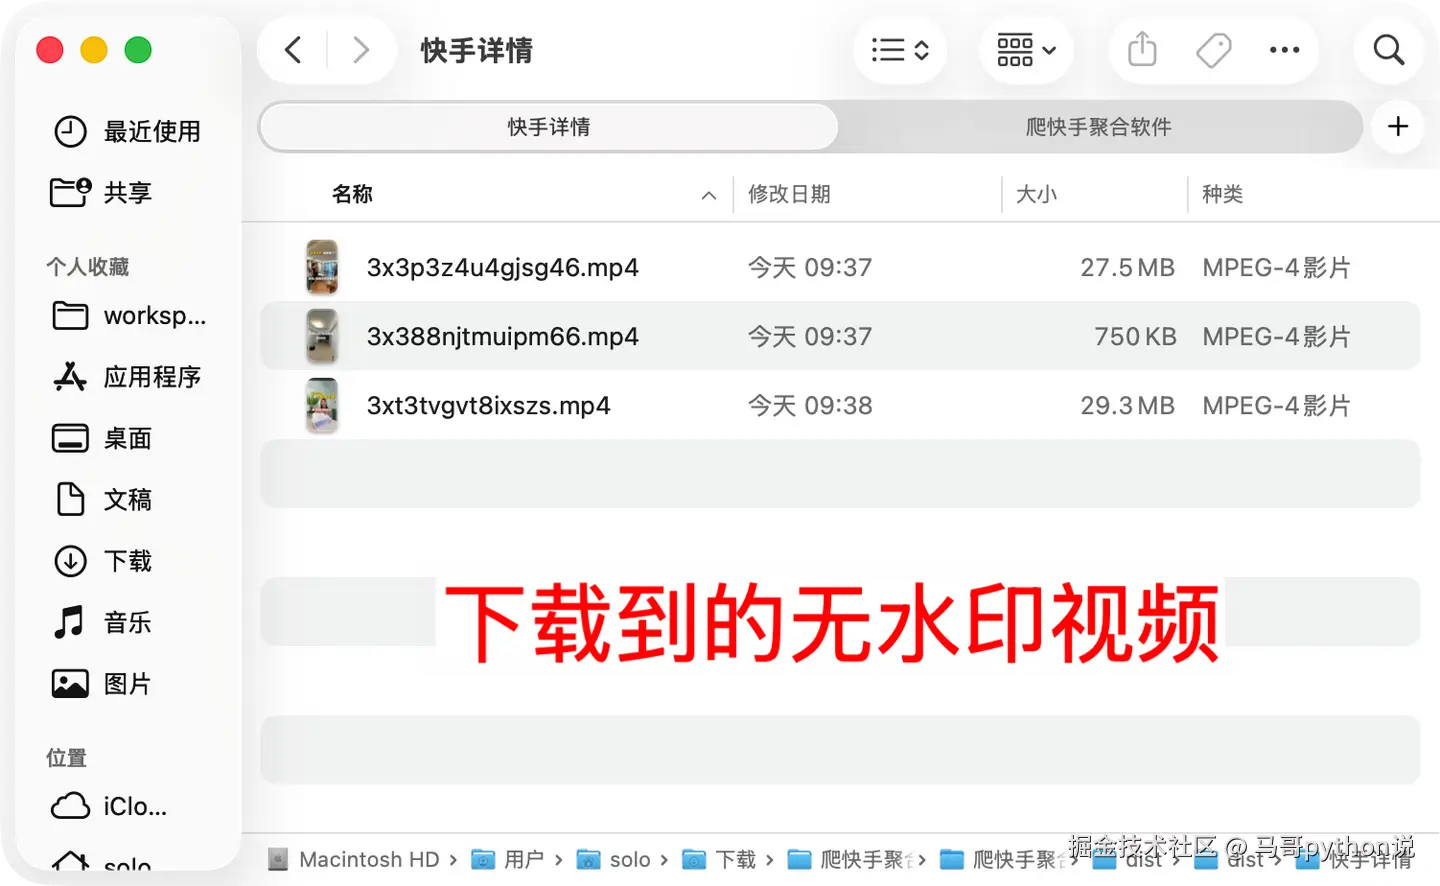
Task: Click Macintosh HD in the path bar
Action: pos(354,859)
